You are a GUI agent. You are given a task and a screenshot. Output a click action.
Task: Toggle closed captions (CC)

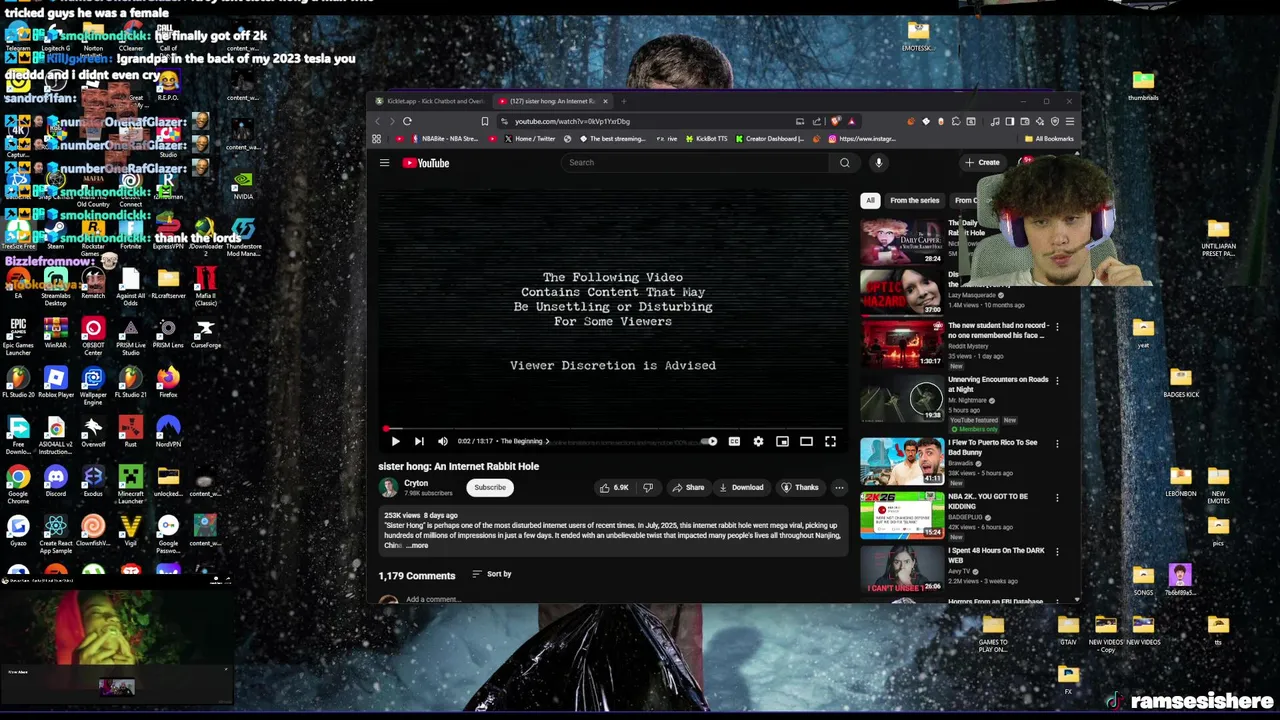coord(734,441)
